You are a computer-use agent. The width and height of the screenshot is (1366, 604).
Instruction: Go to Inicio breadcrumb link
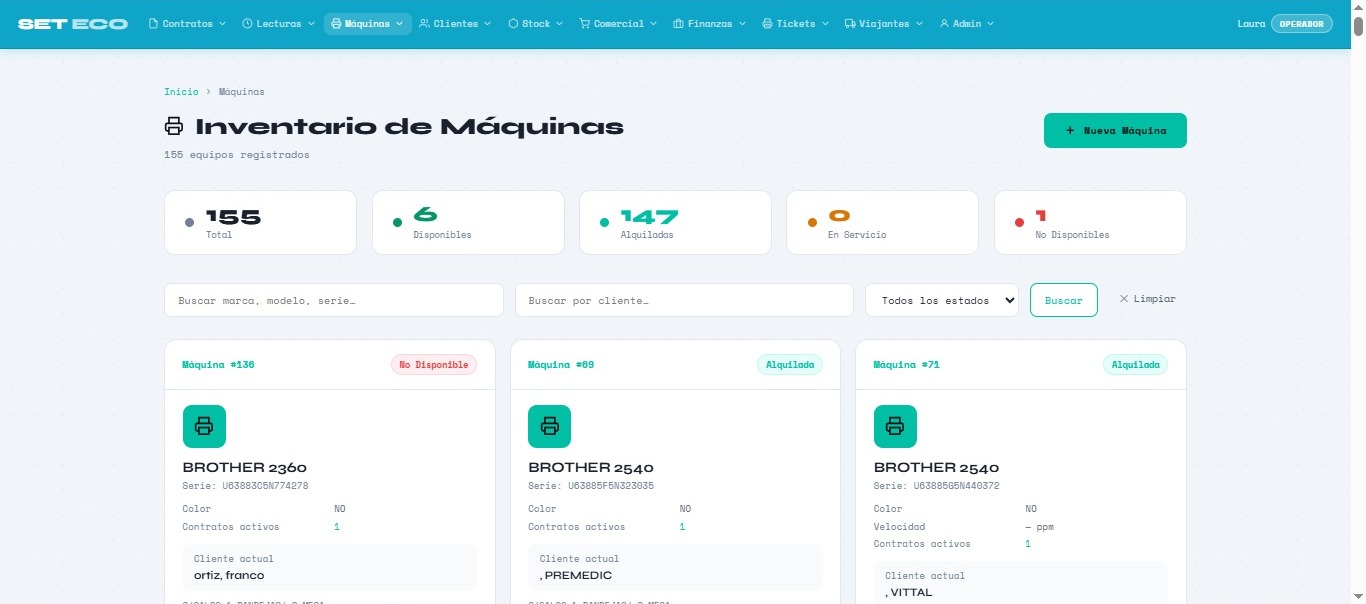click(181, 91)
